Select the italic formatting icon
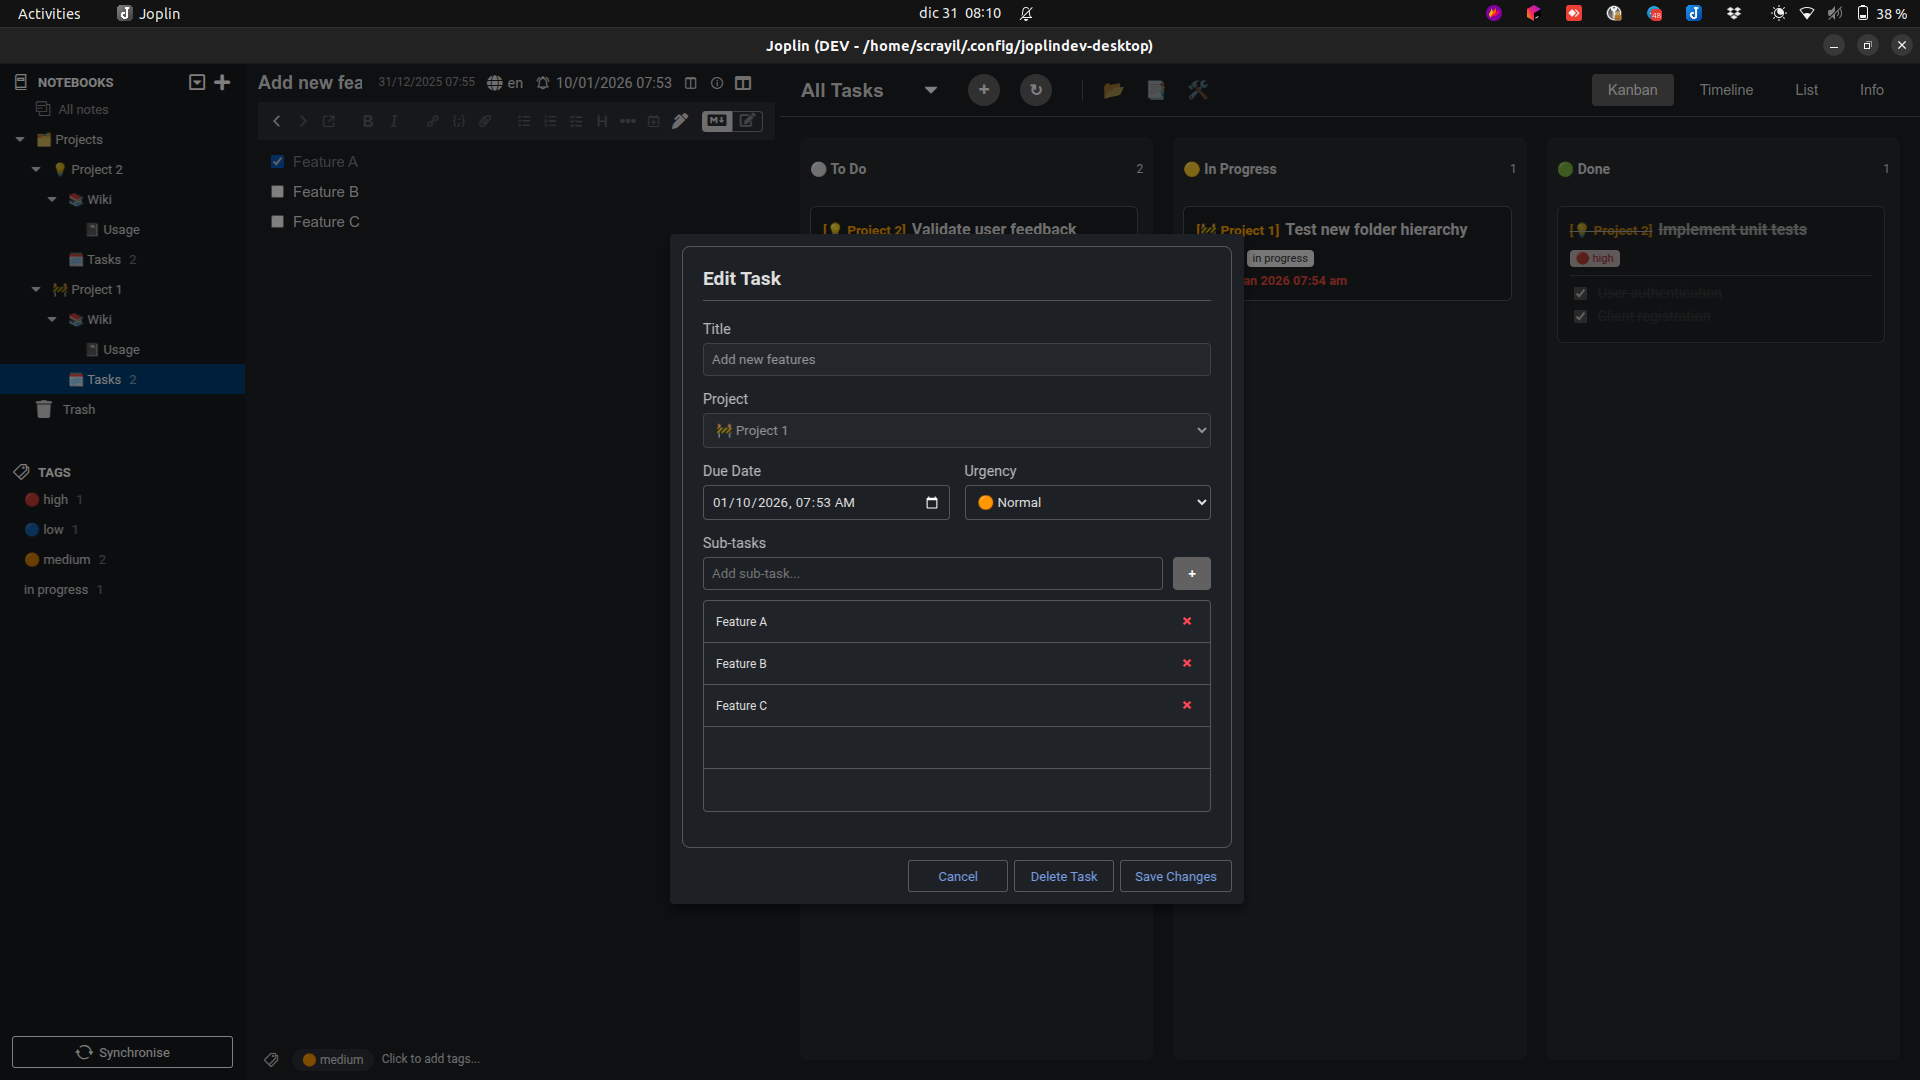Viewport: 1920px width, 1080px height. (394, 121)
